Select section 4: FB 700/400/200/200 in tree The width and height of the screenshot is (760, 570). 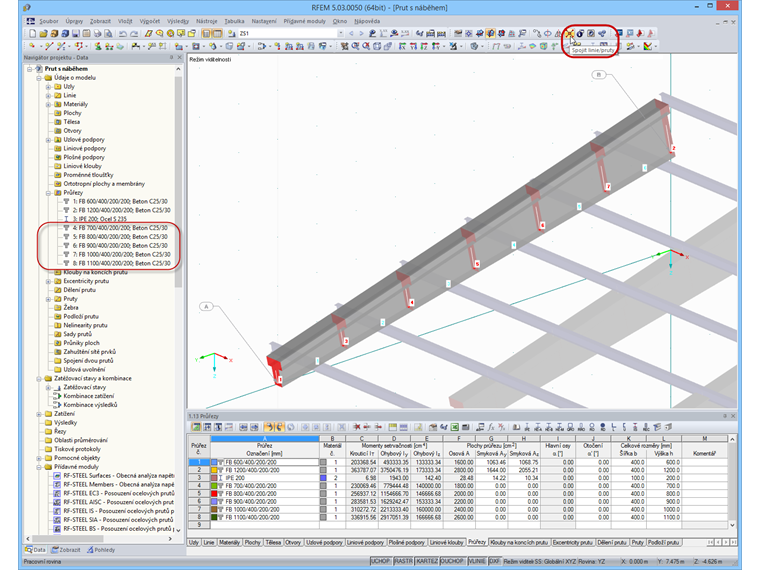tap(120, 228)
